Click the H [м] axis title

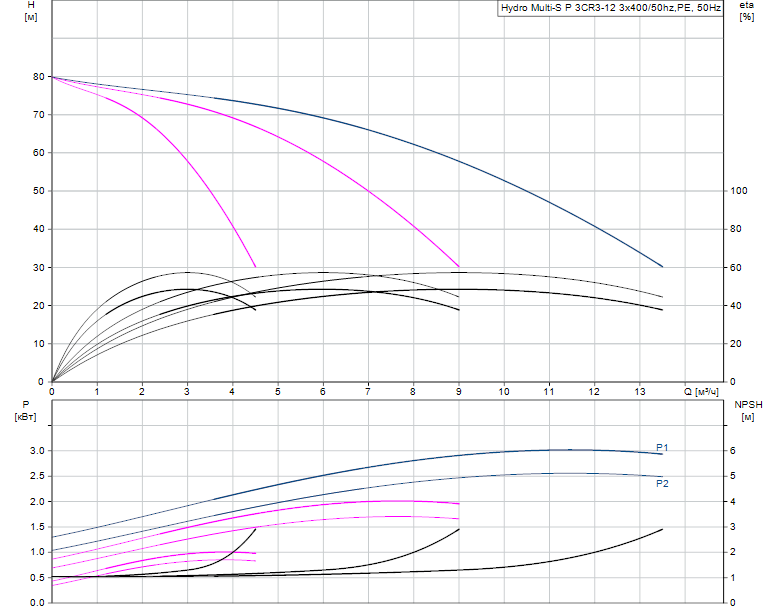tap(31, 11)
